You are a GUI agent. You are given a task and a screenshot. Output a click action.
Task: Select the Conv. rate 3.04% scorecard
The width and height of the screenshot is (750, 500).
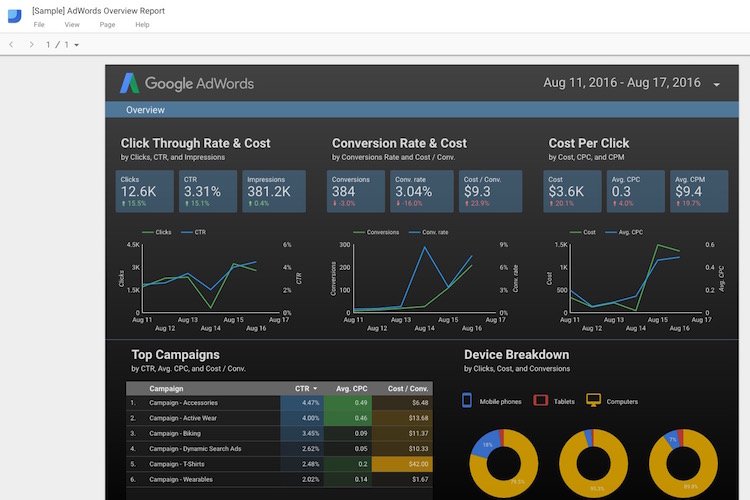point(422,191)
